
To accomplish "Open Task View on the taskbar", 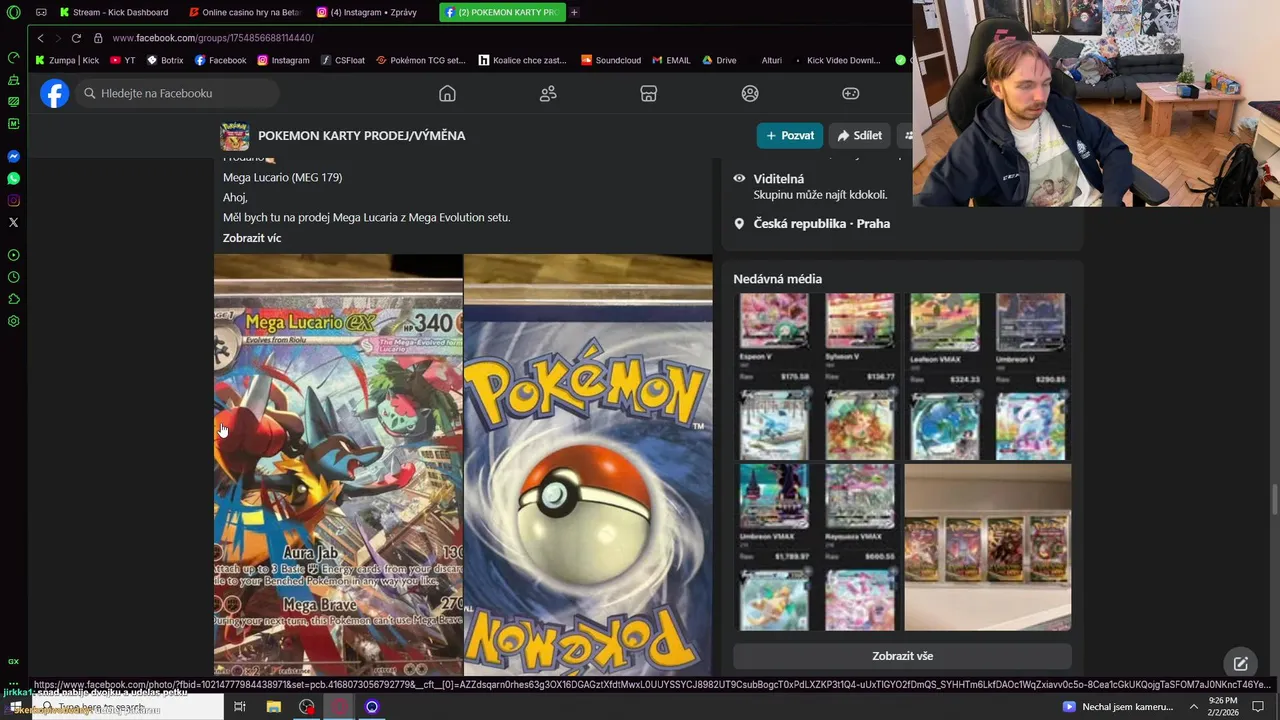I will (x=239, y=706).
